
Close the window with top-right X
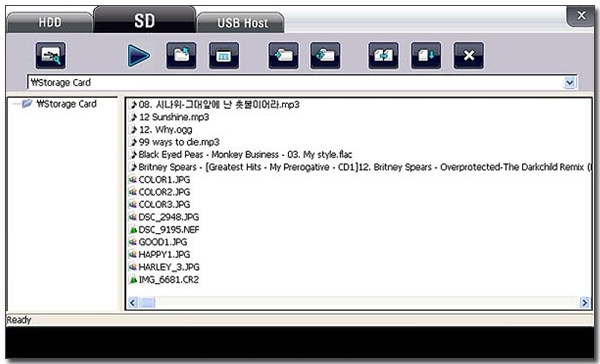[x=581, y=16]
